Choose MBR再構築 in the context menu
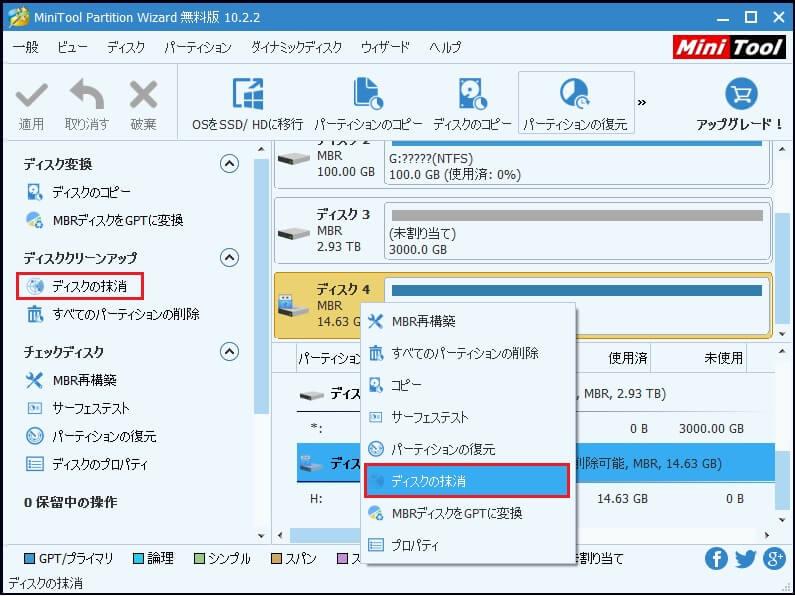This screenshot has width=795, height=596. [470, 321]
